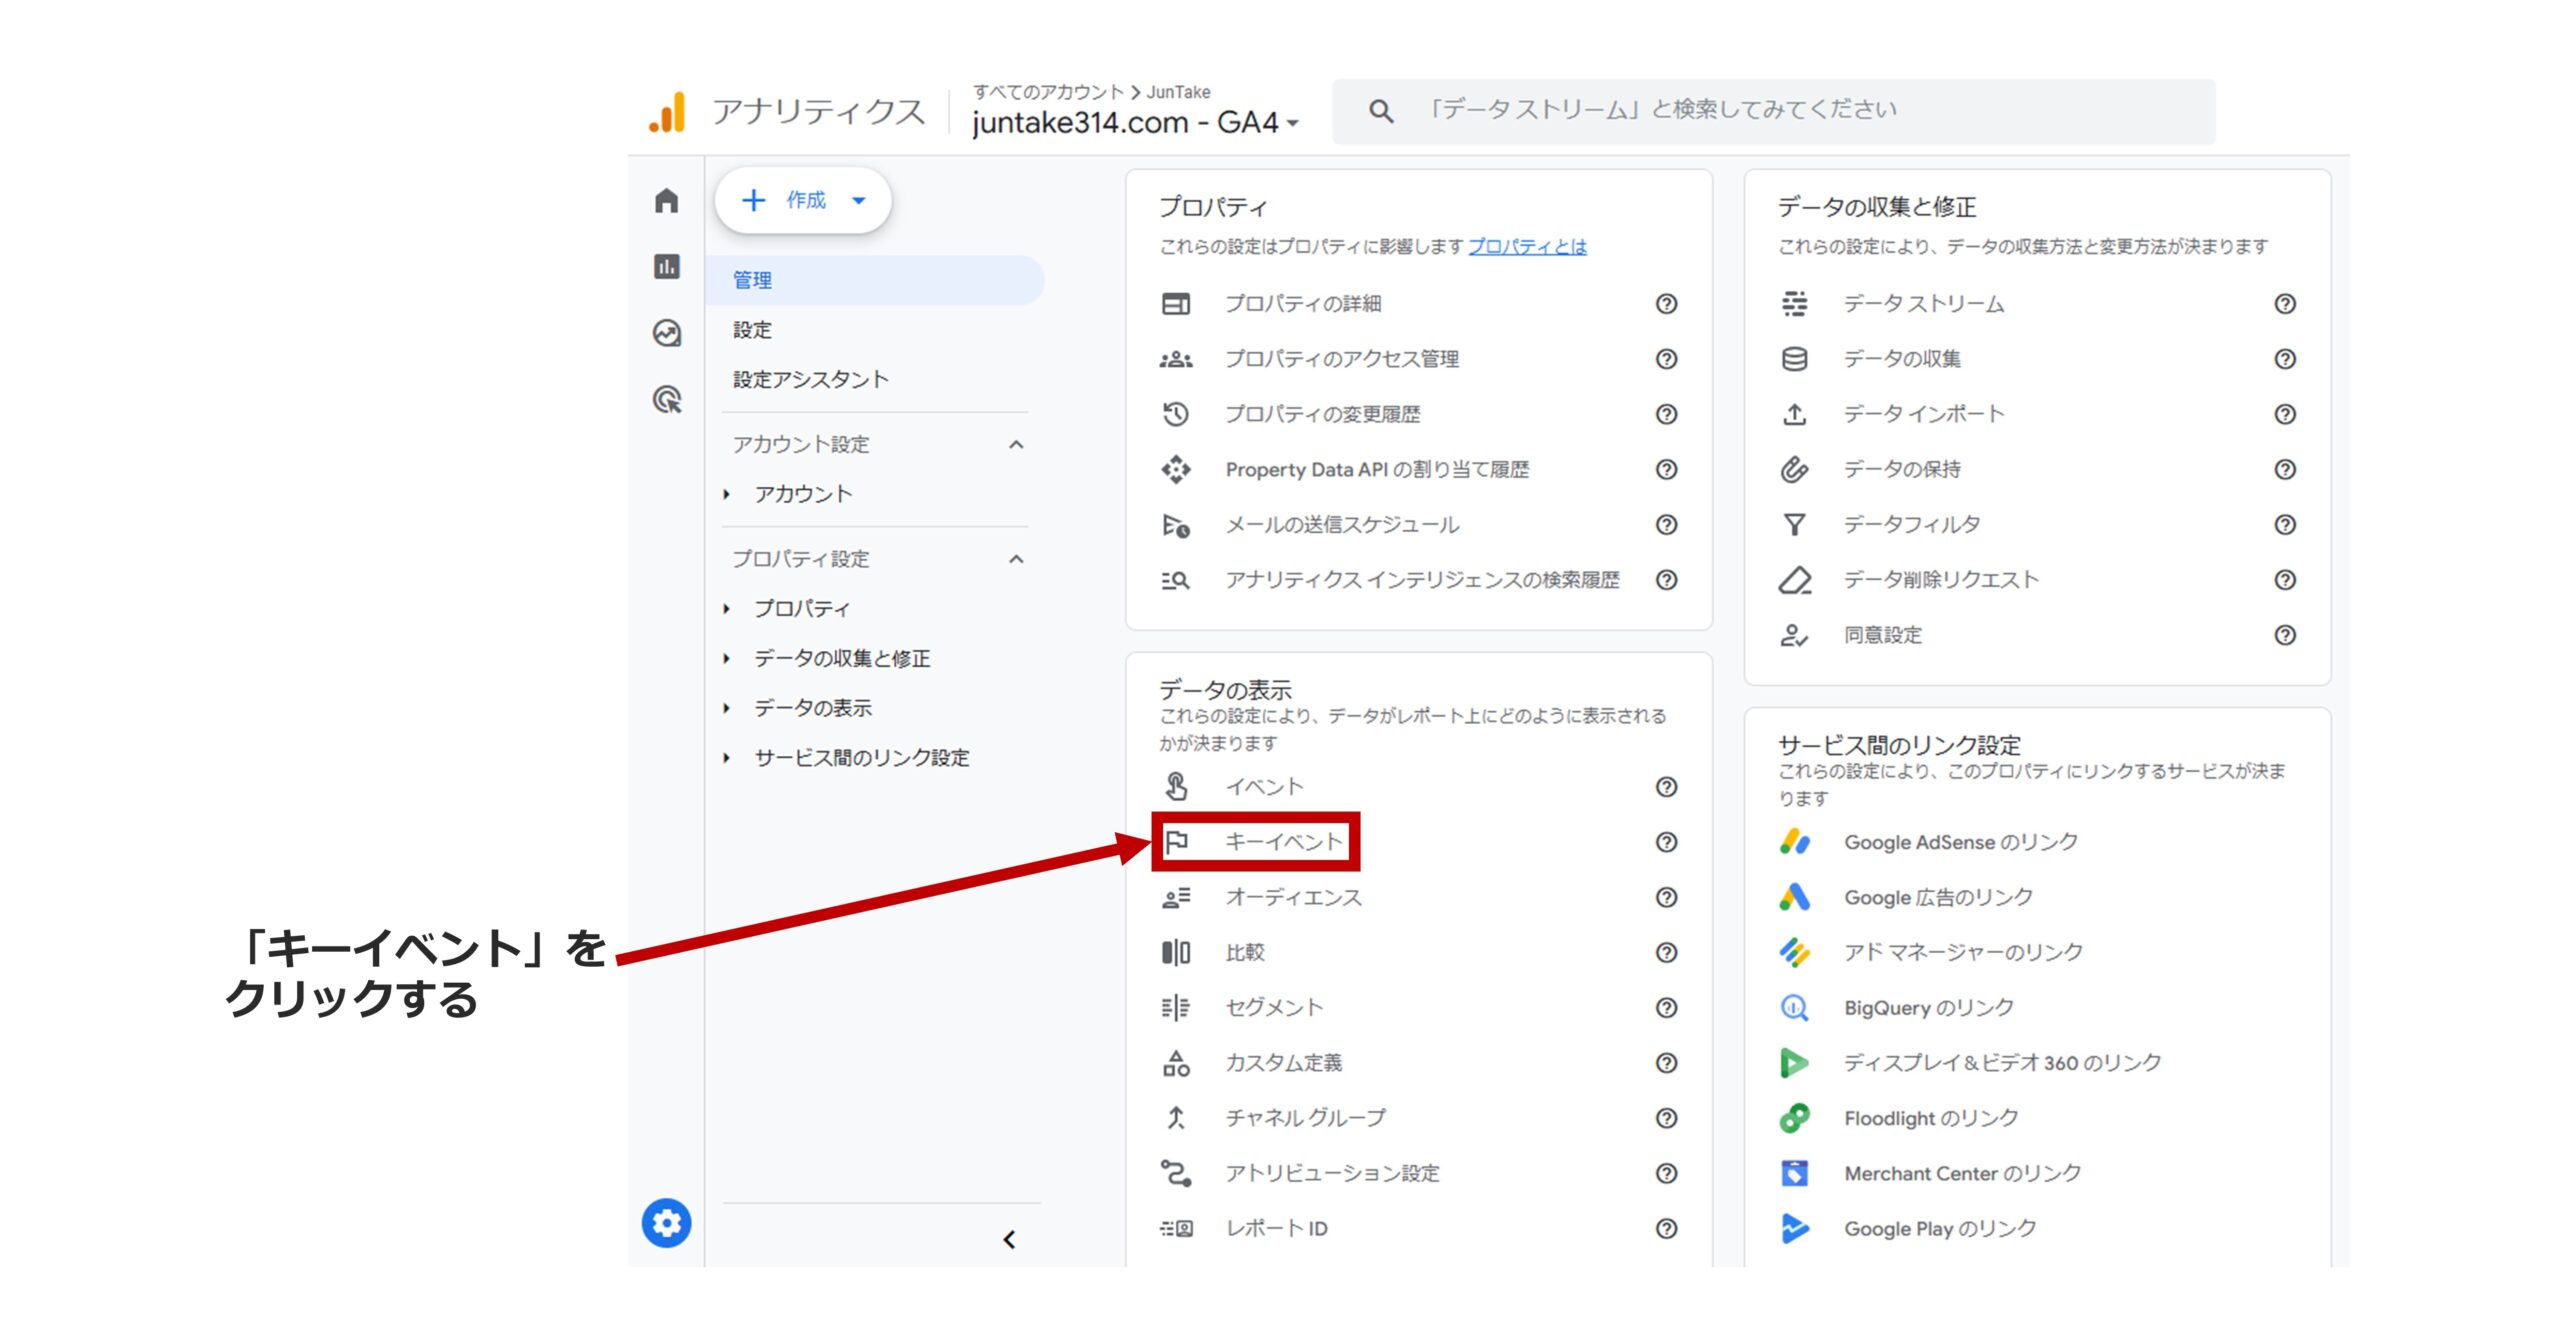
Task: Open the Admin gear icon at bottom left
Action: (666, 1222)
